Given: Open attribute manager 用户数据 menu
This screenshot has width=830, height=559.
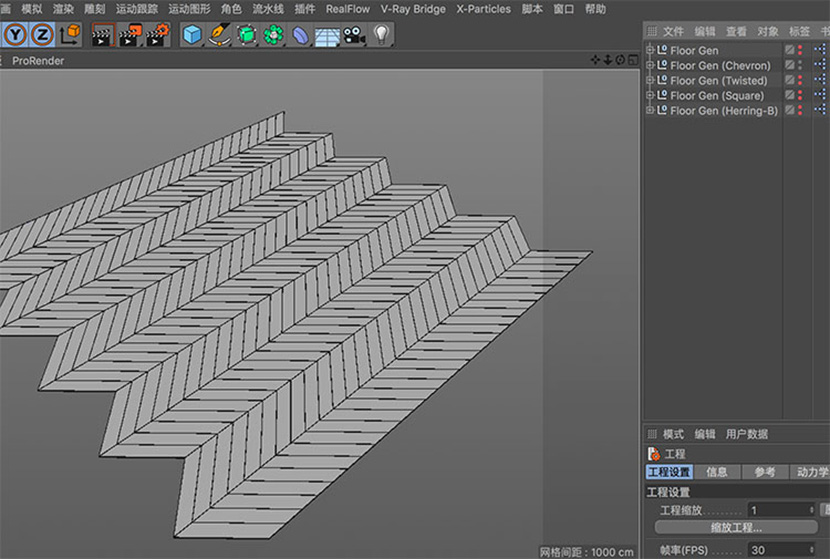Looking at the screenshot, I should 746,435.
